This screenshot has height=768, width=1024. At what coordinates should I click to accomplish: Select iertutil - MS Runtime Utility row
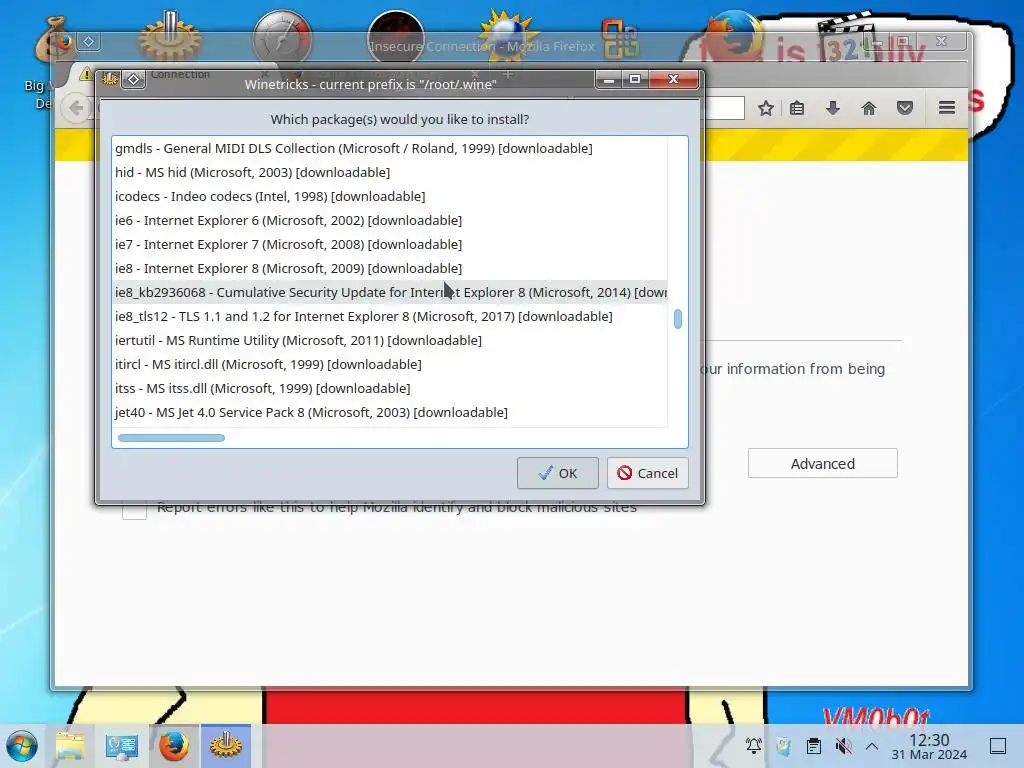pos(390,340)
